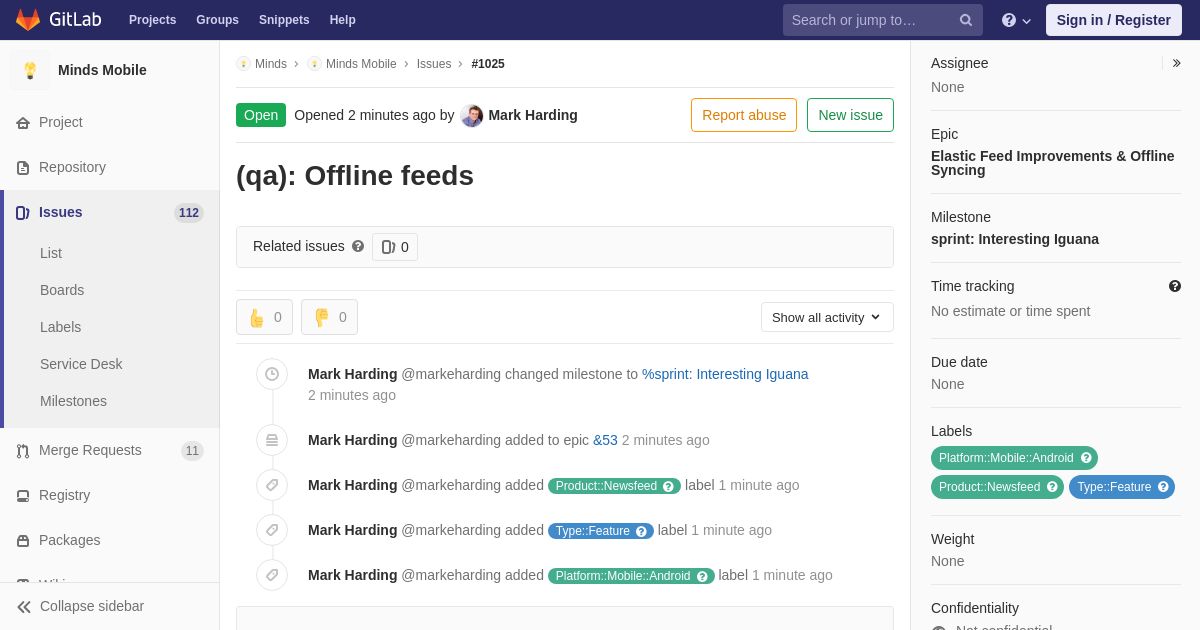Open the Labels sidebar item
1200x630 pixels.
60,327
